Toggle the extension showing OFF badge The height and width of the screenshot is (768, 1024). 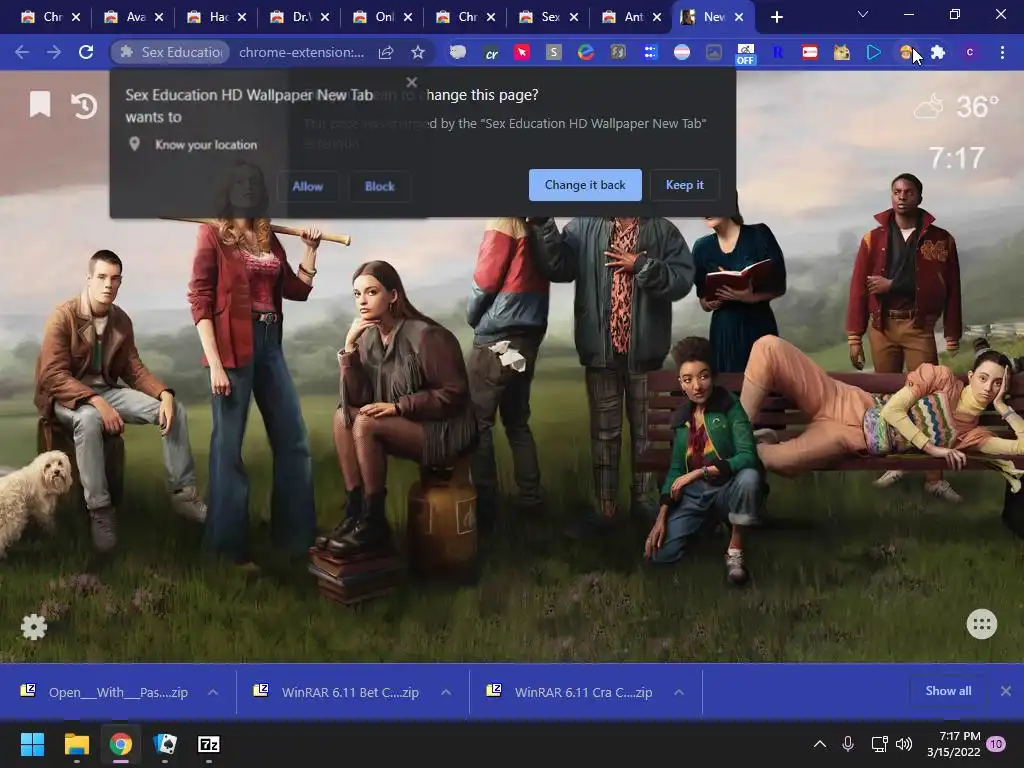coord(745,54)
